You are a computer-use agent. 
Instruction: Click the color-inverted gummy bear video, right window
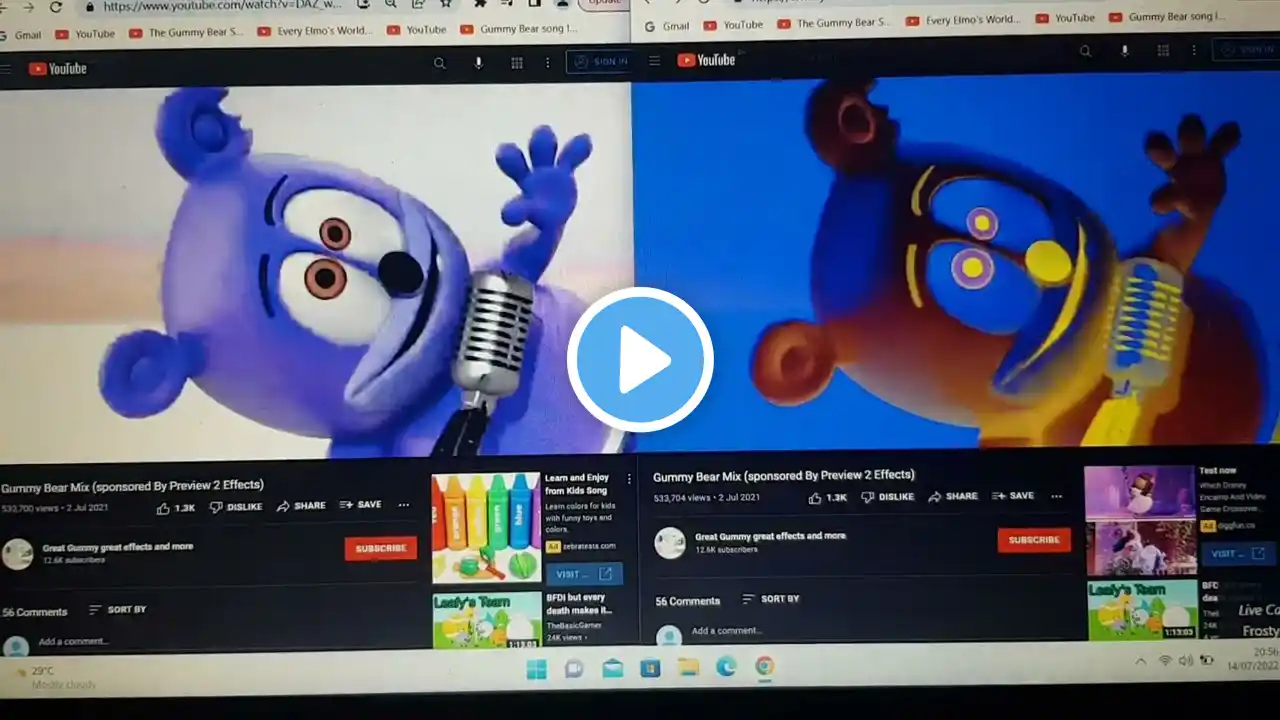956,262
